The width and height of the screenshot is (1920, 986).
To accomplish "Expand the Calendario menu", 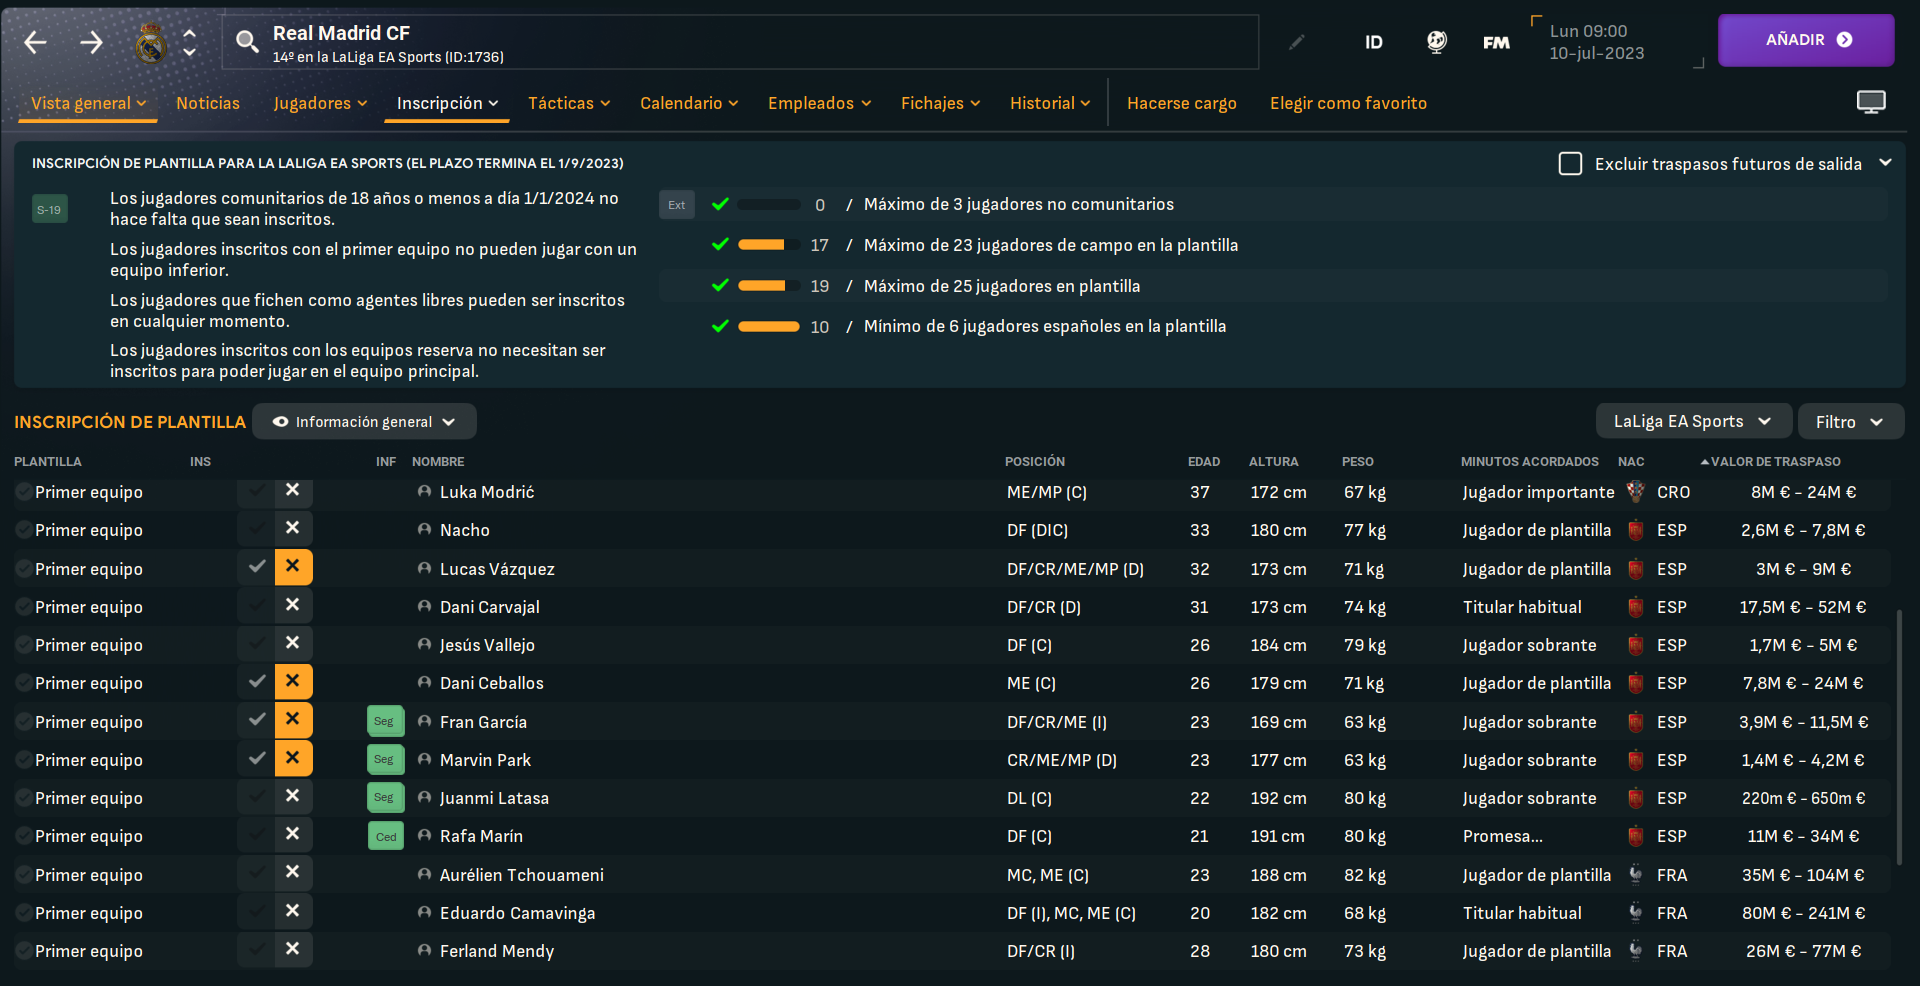I will (689, 103).
